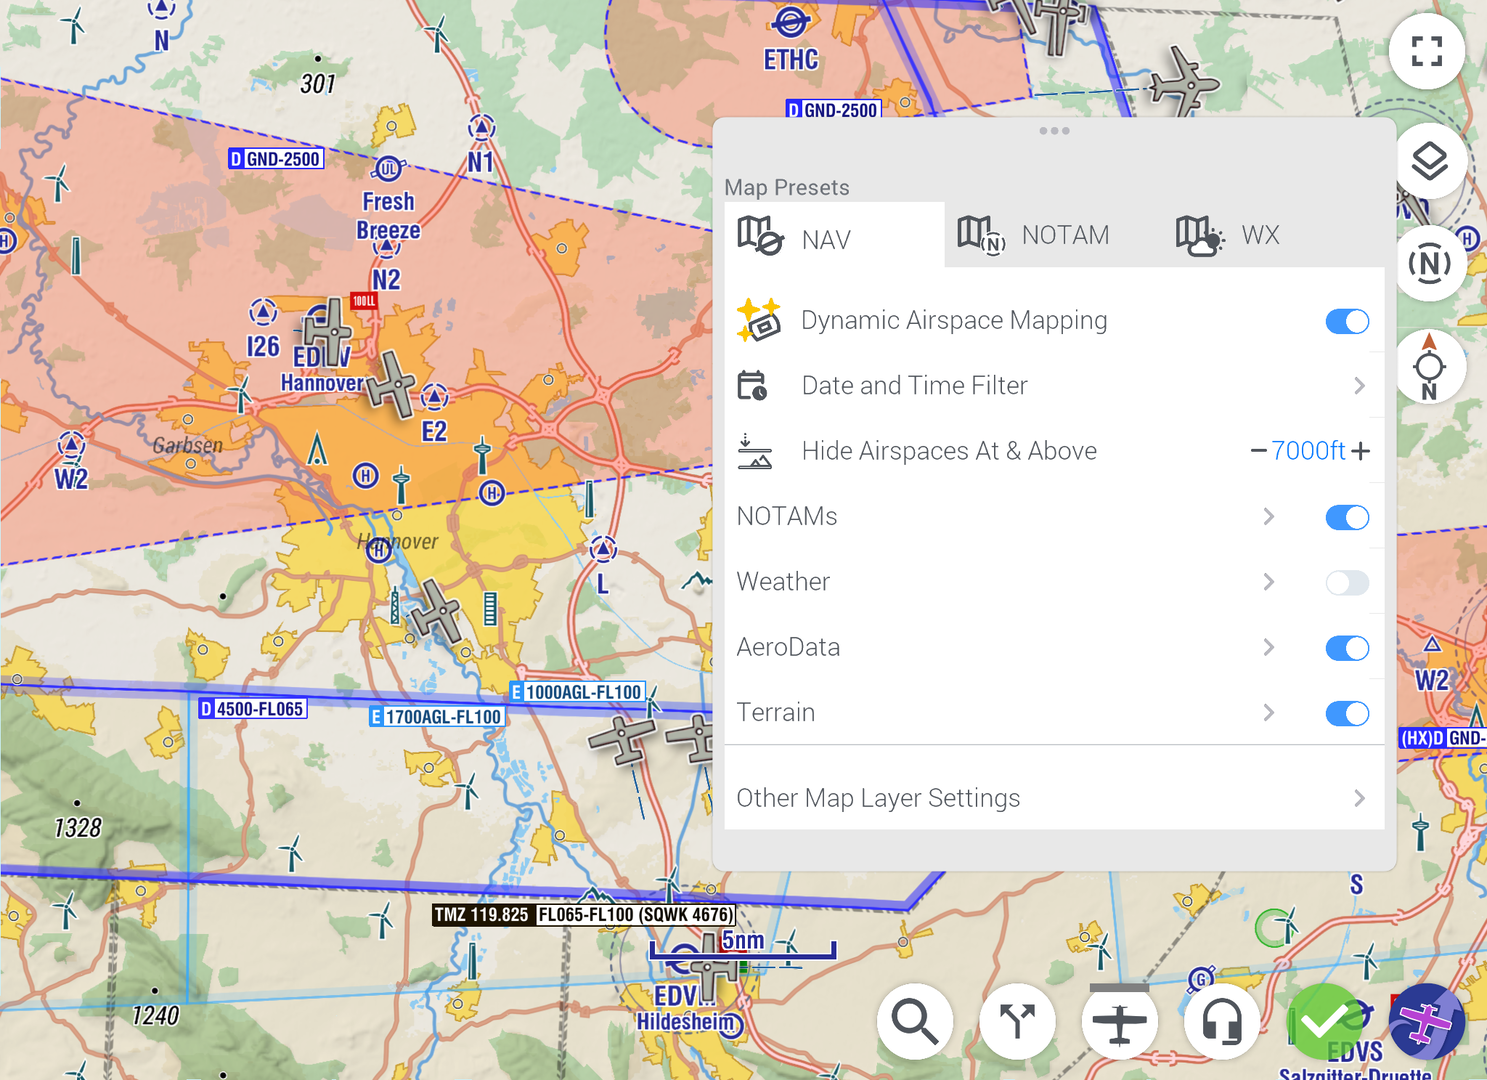Tap the purple airplane round button
The width and height of the screenshot is (1487, 1080).
pyautogui.click(x=1427, y=1021)
